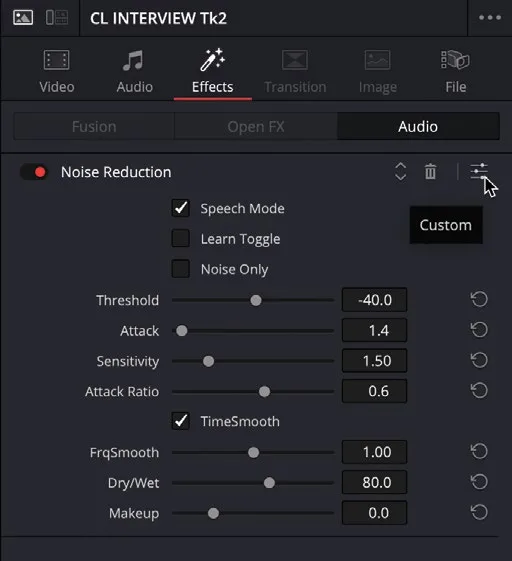Turn off Noise Reduction red toggle switch
The height and width of the screenshot is (561, 512).
point(34,172)
